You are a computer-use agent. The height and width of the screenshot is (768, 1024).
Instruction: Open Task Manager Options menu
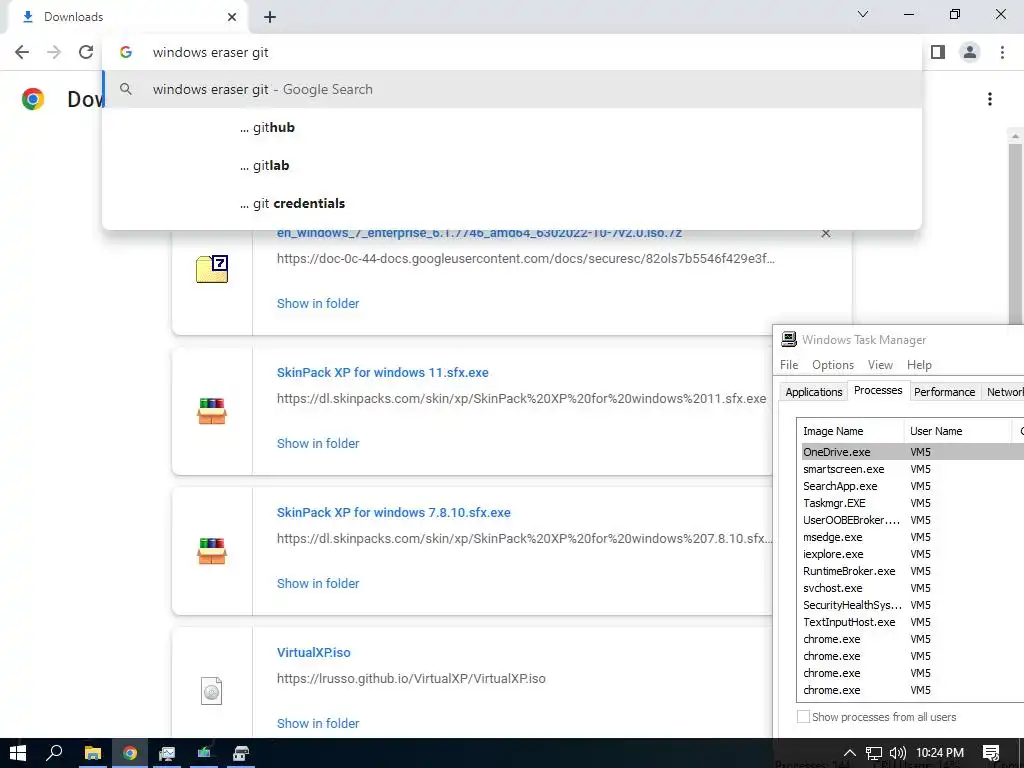[833, 365]
